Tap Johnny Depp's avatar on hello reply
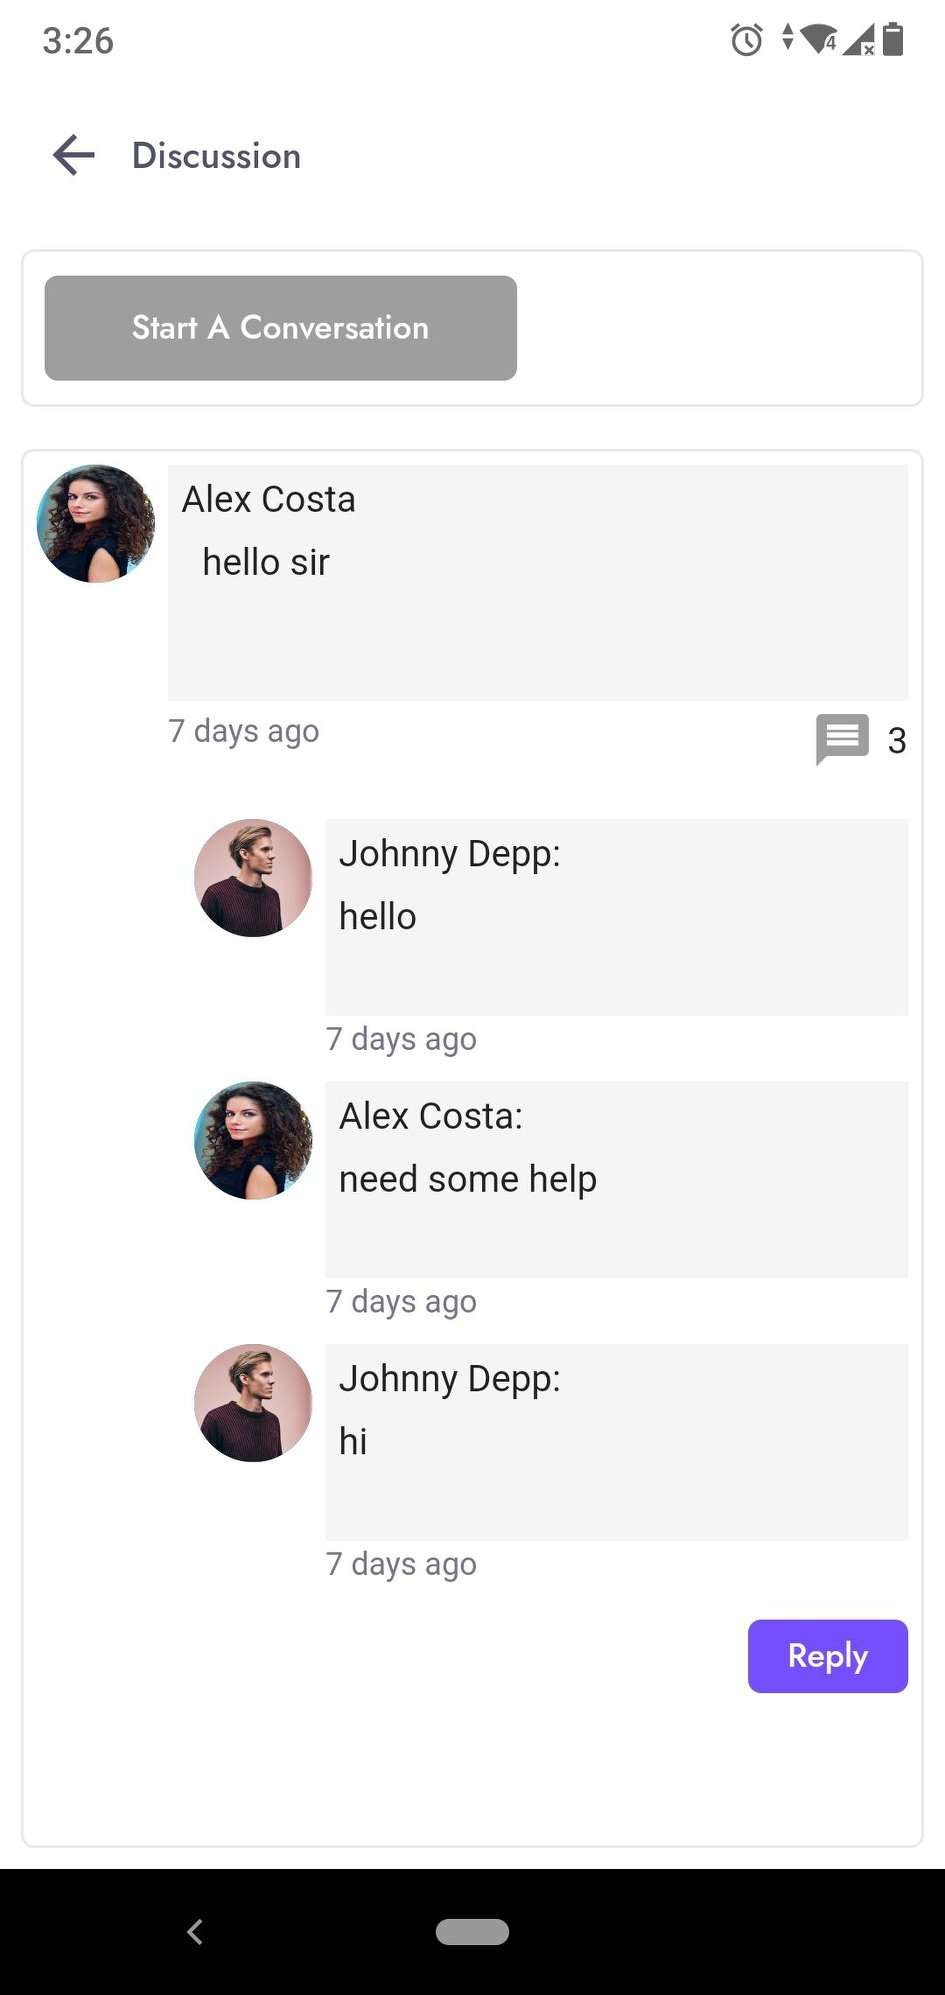 253,878
